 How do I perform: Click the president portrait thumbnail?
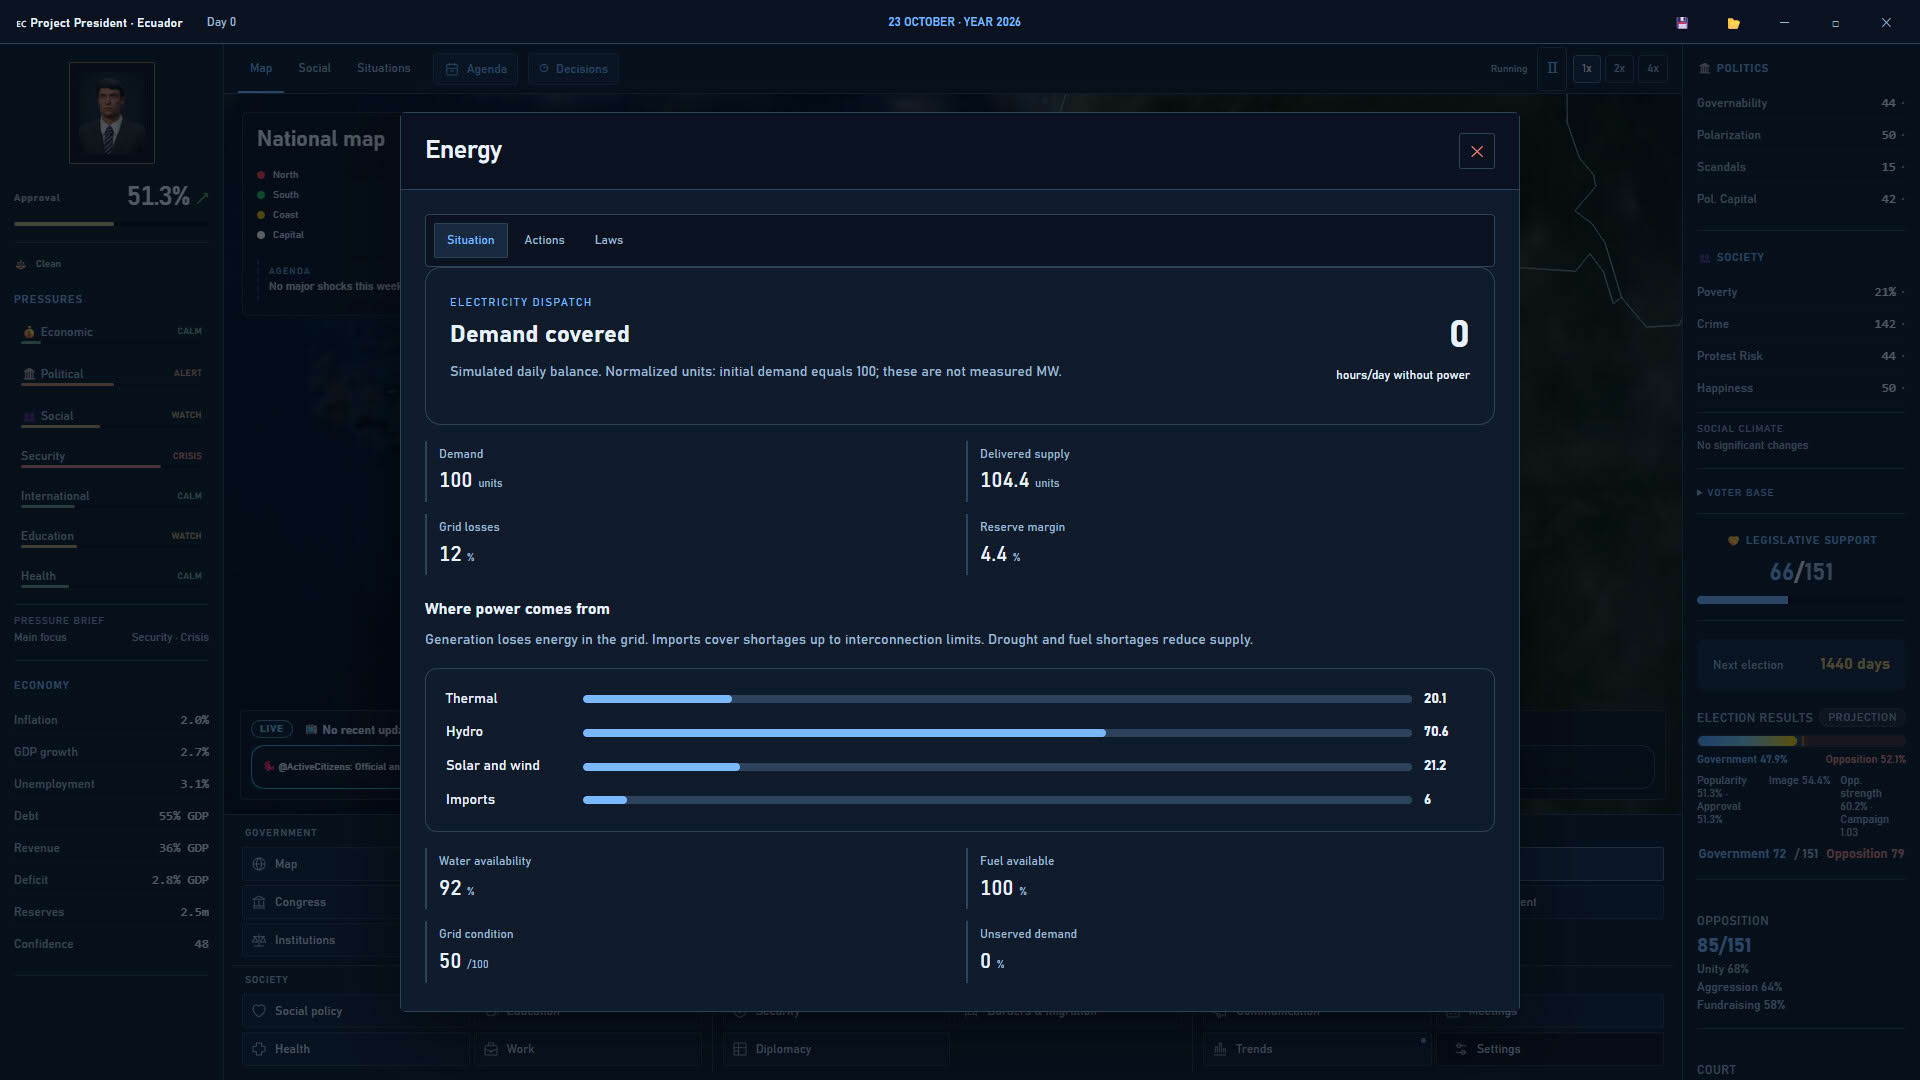click(x=111, y=112)
